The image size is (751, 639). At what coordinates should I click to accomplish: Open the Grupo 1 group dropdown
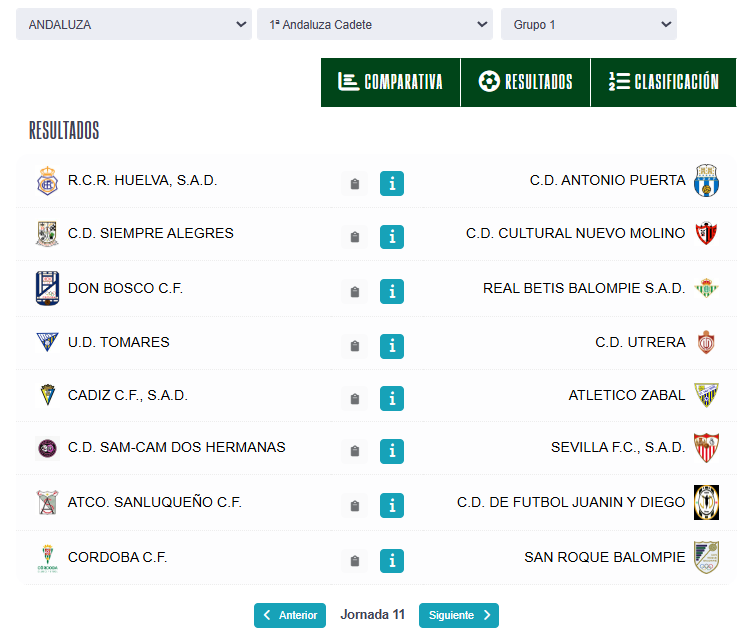click(x=589, y=24)
